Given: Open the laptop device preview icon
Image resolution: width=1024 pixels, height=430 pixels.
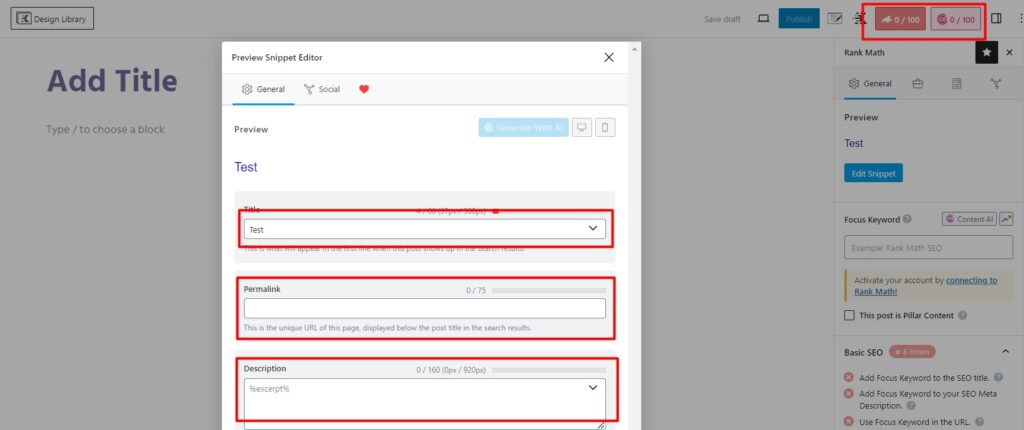Looking at the screenshot, I should pos(763,19).
